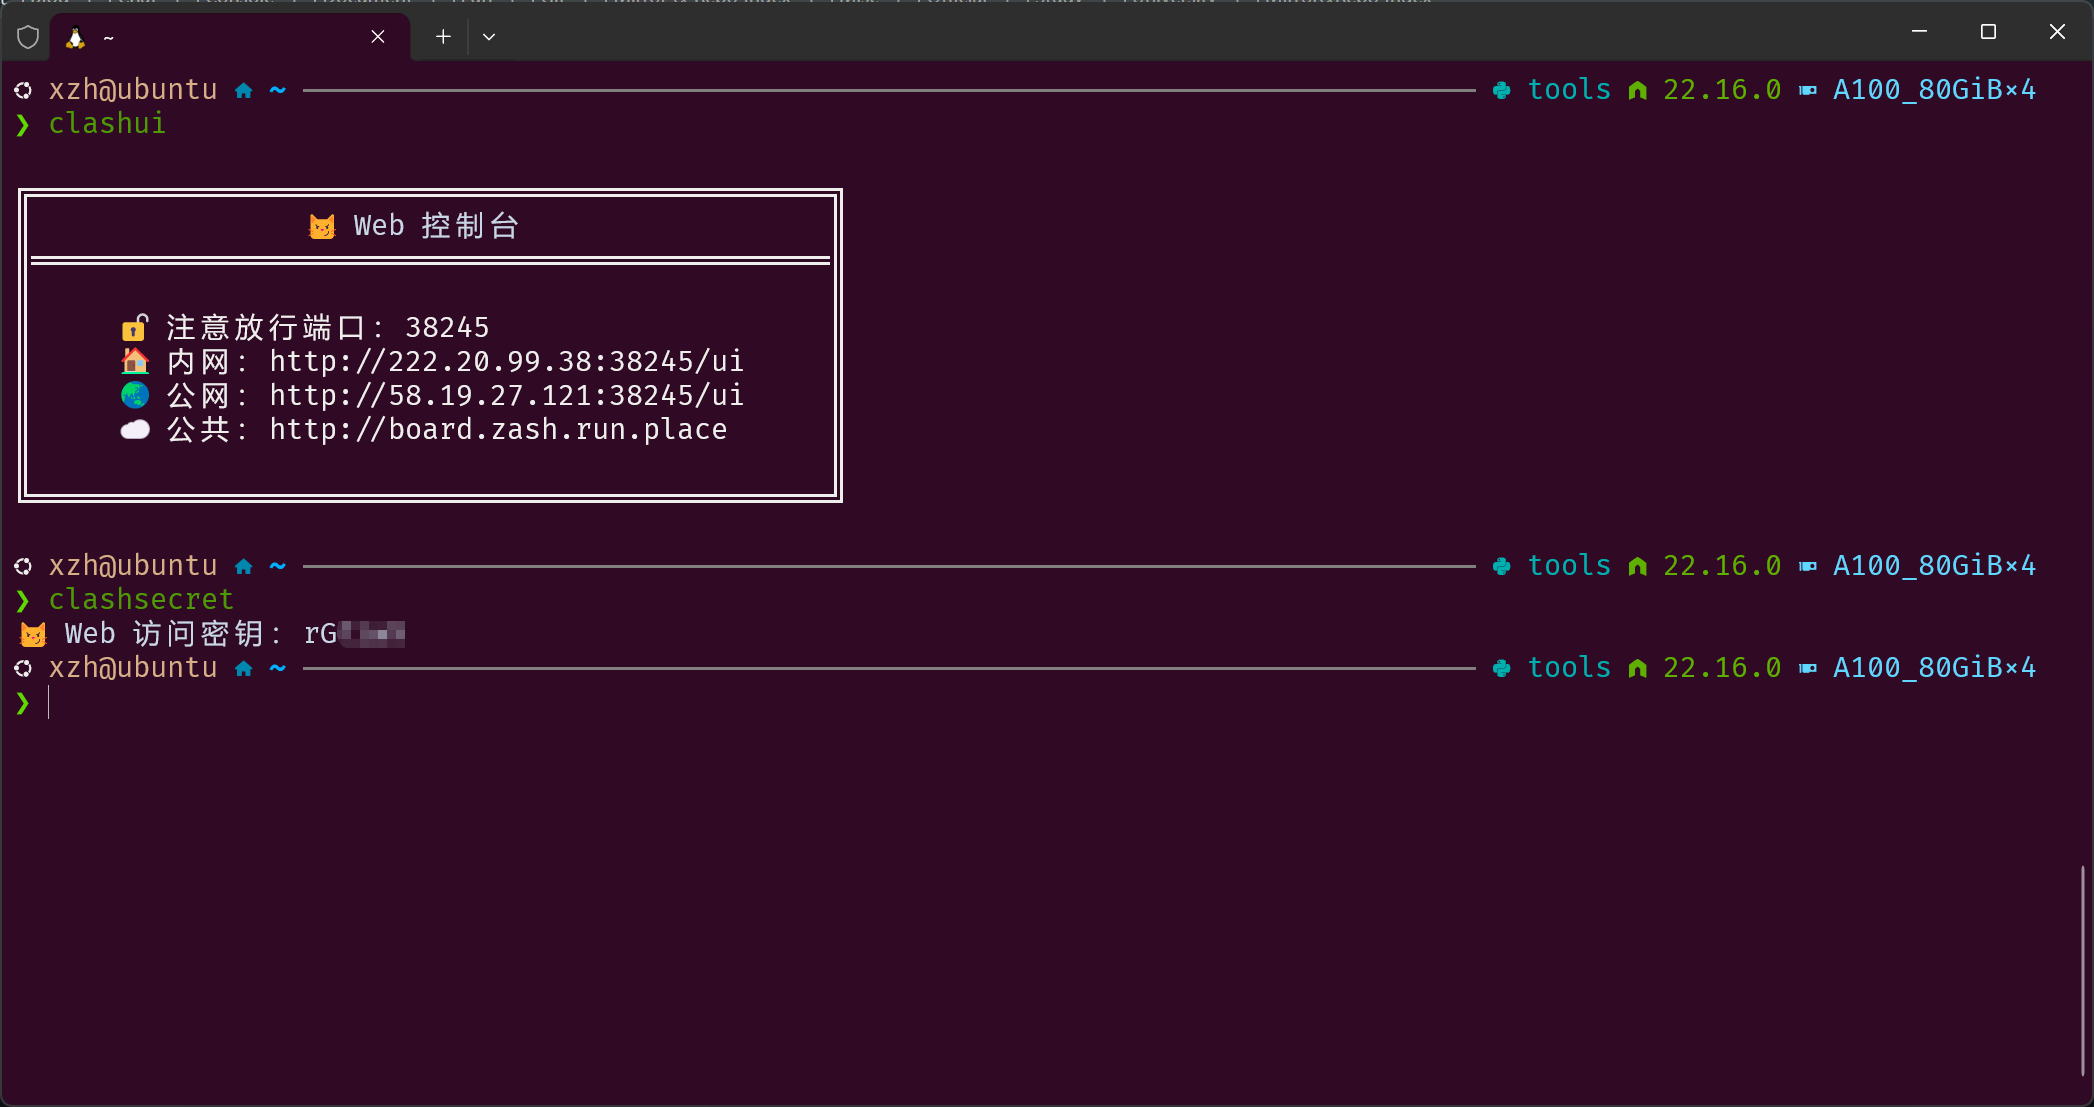Click the "公网:" label
Image resolution: width=2094 pixels, height=1107 pixels.
[207, 395]
